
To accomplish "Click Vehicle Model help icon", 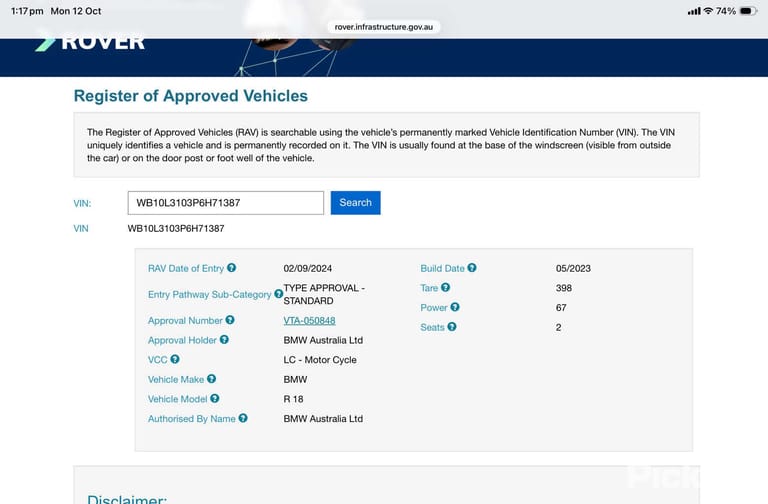I will coord(215,399).
